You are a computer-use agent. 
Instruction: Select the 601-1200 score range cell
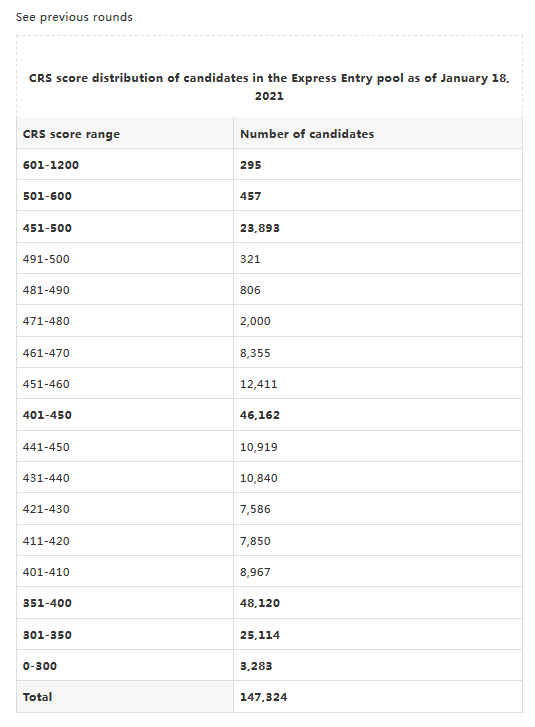(x=125, y=165)
